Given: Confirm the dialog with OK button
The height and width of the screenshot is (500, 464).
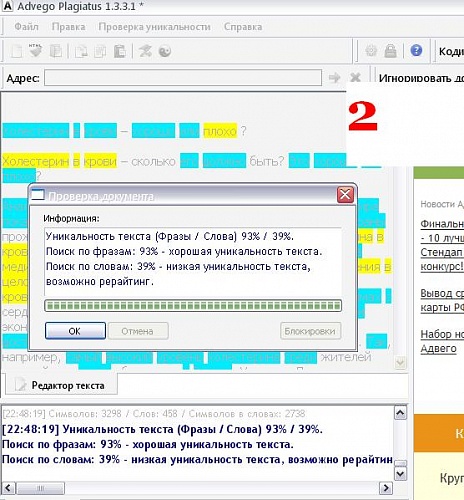Looking at the screenshot, I should [75, 331].
